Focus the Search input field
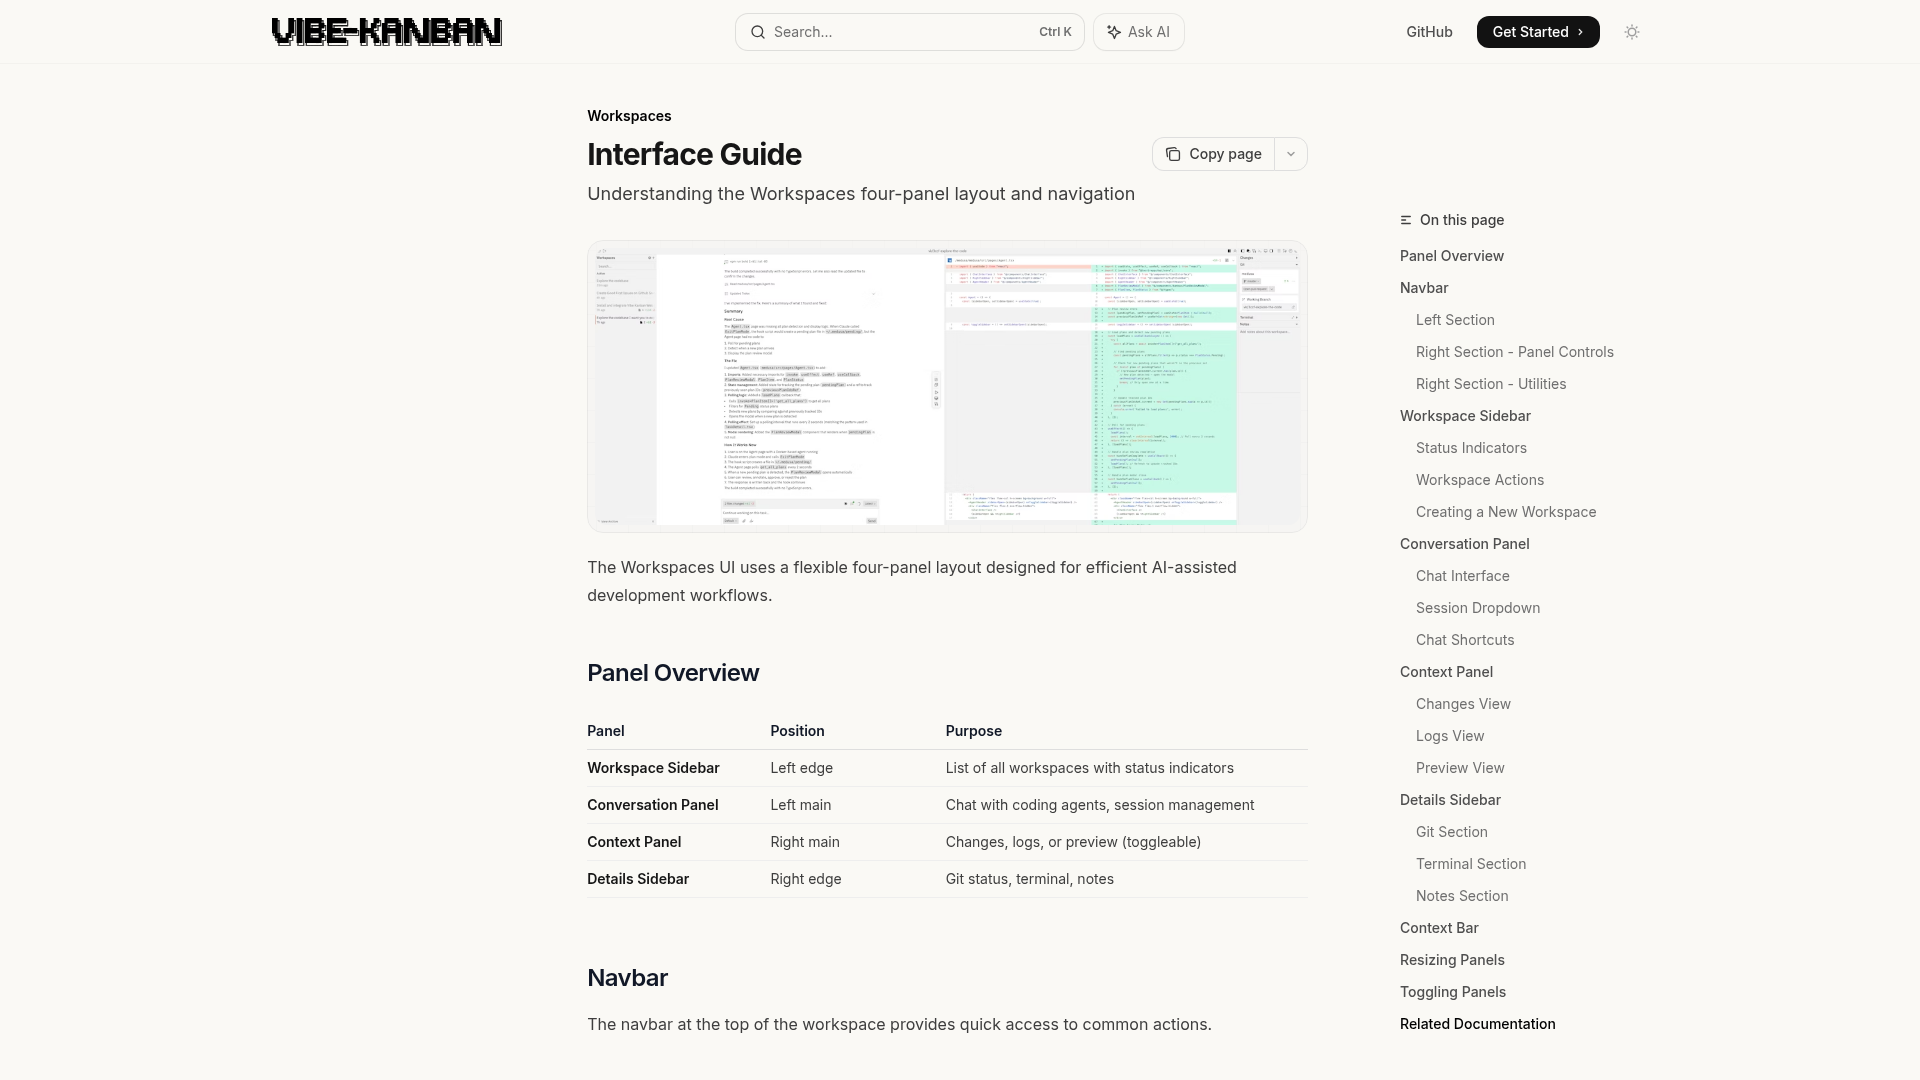 point(909,32)
